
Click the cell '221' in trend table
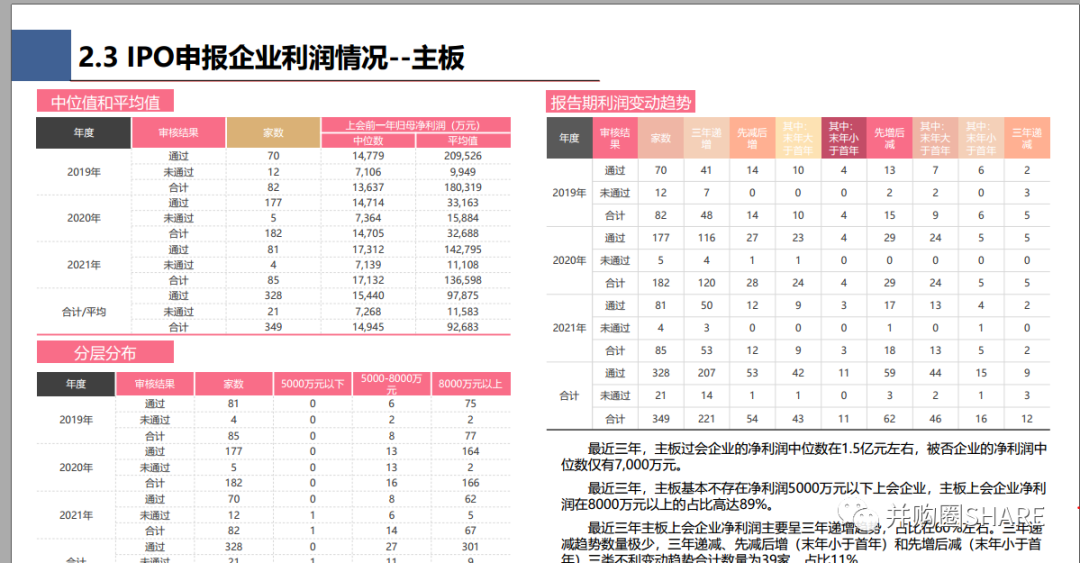[707, 418]
